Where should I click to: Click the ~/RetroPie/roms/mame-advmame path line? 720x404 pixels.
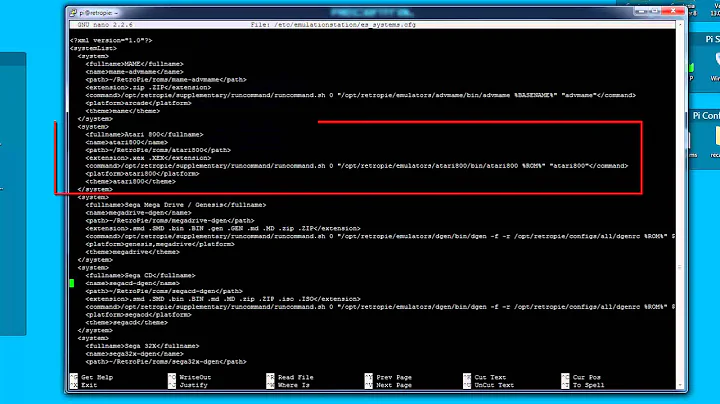pyautogui.click(x=166, y=79)
